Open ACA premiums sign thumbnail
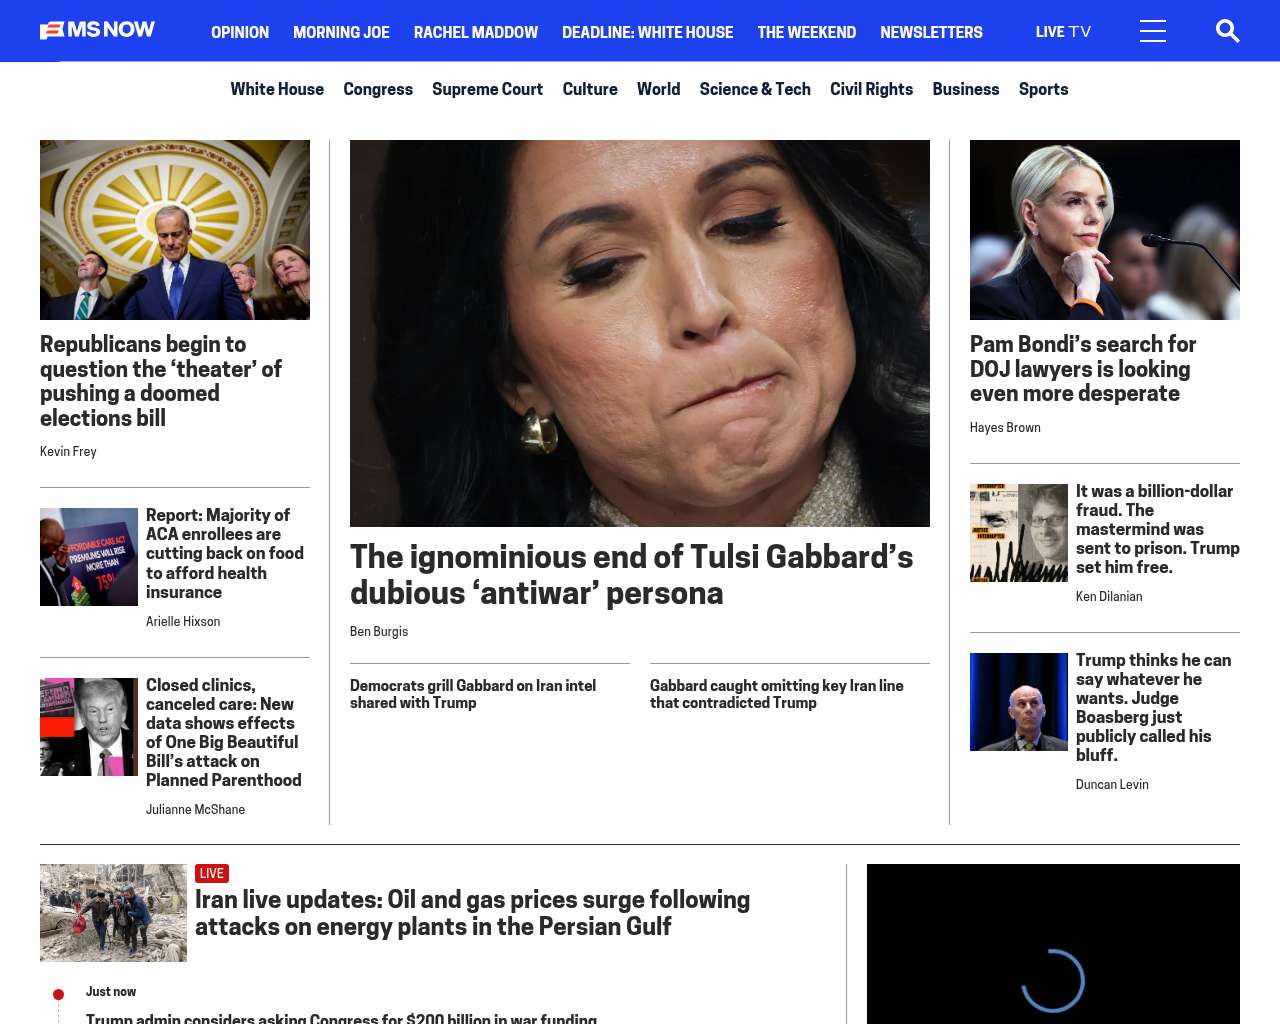Image resolution: width=1280 pixels, height=1024 pixels. pyautogui.click(x=89, y=557)
